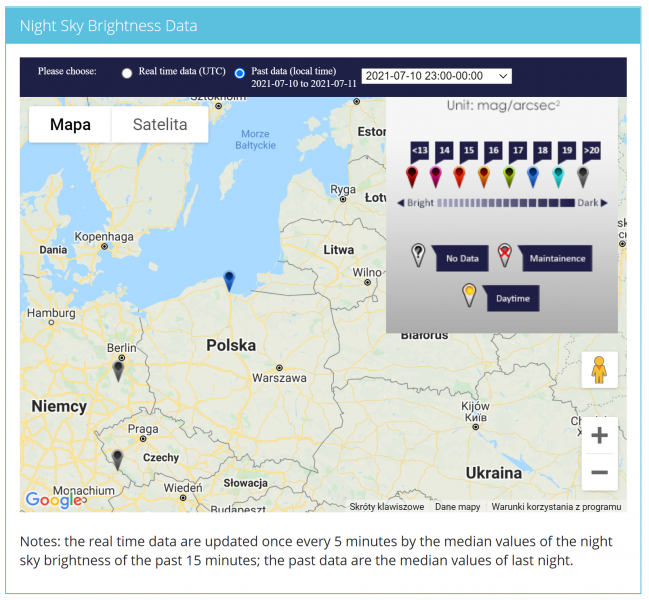The image size is (649, 600).
Task: Click the dropdown chevron arrow of time selector
Action: (503, 76)
